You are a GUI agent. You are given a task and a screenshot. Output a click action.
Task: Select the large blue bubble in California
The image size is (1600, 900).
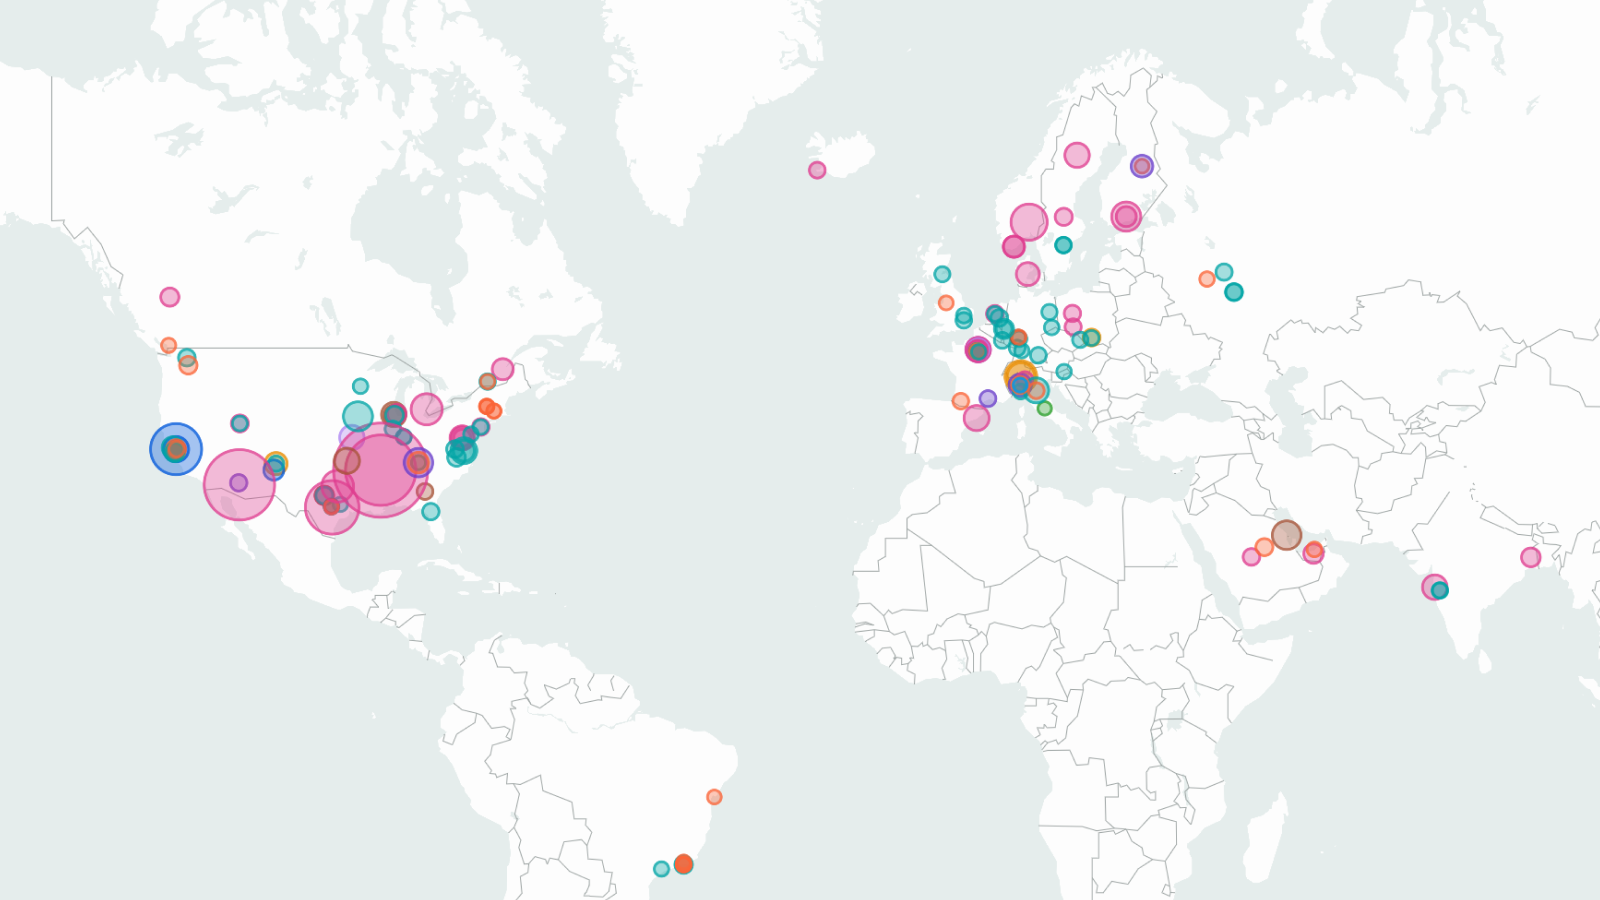176,449
